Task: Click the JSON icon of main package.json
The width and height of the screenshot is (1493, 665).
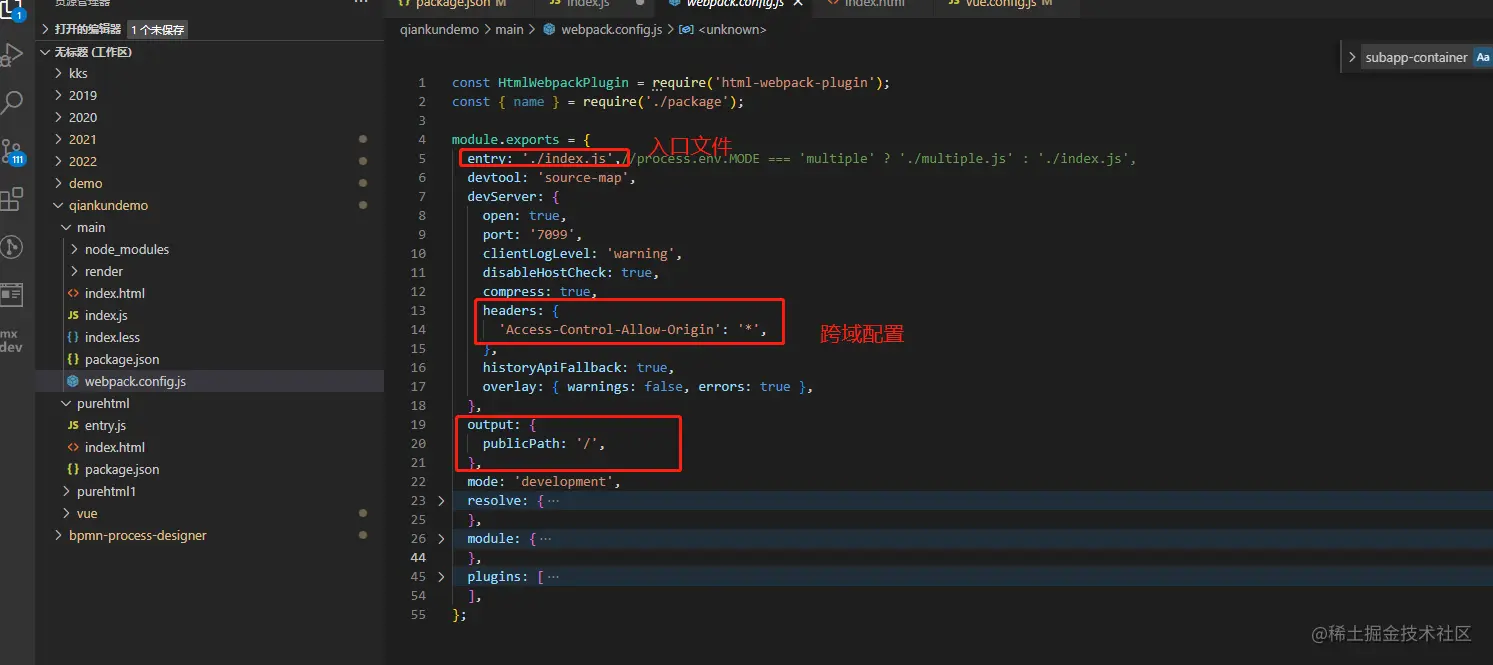Action: (73, 360)
